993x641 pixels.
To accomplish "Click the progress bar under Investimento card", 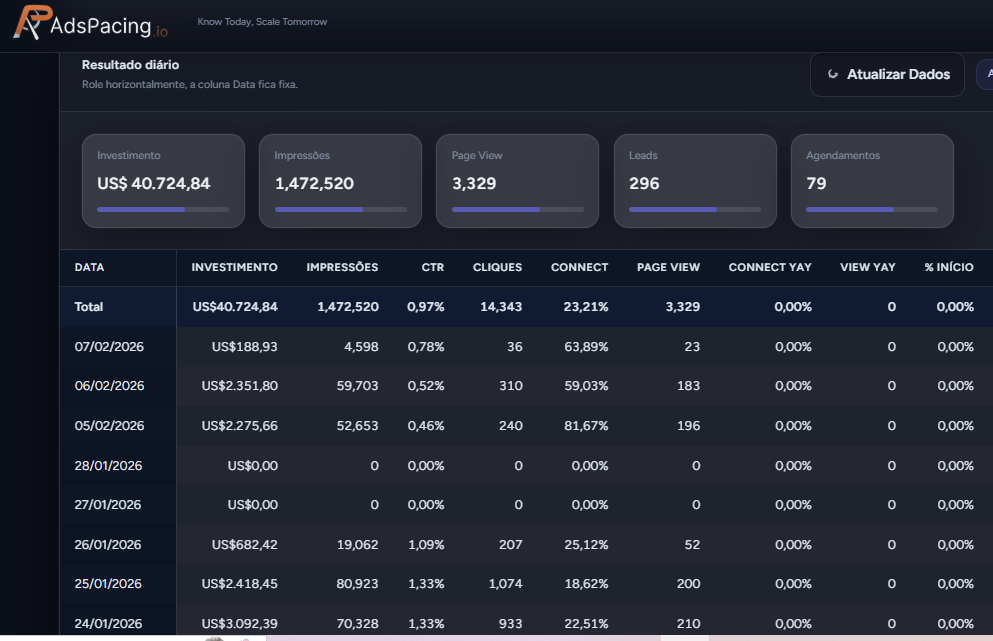I will [163, 209].
